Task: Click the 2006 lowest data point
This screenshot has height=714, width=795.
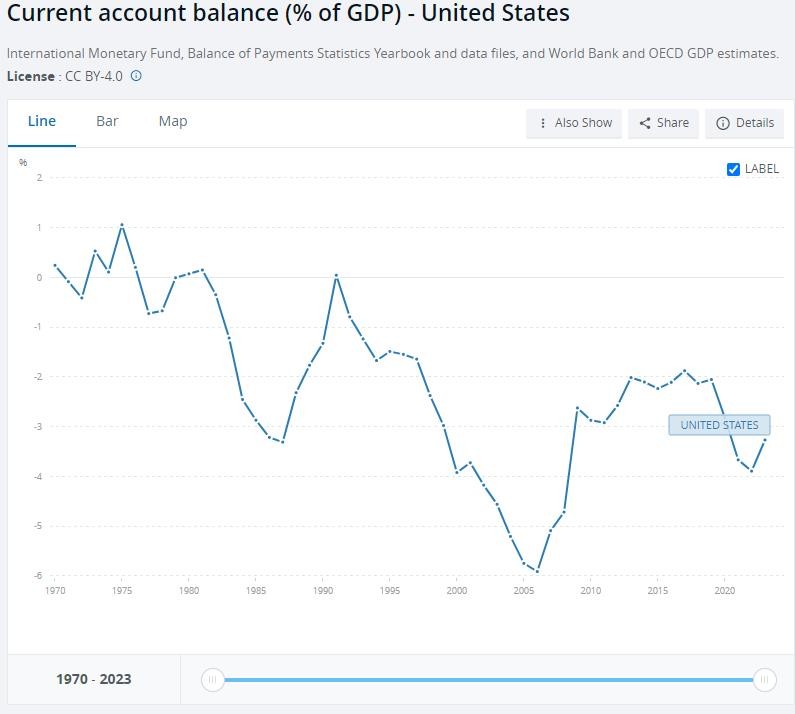Action: point(538,572)
